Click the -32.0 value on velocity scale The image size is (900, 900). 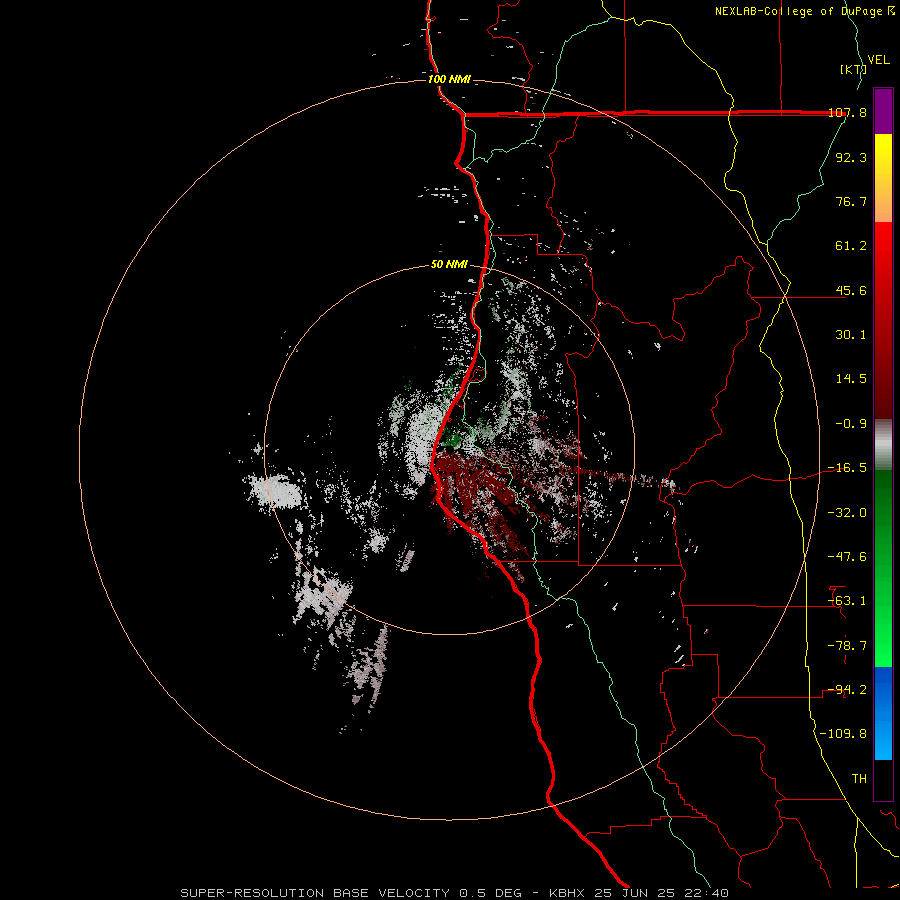tap(847, 513)
